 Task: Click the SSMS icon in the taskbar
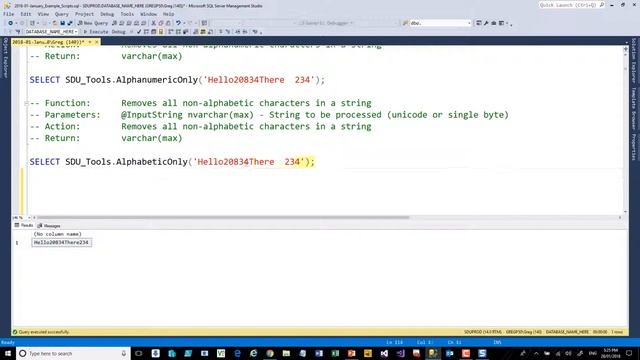click(x=433, y=353)
